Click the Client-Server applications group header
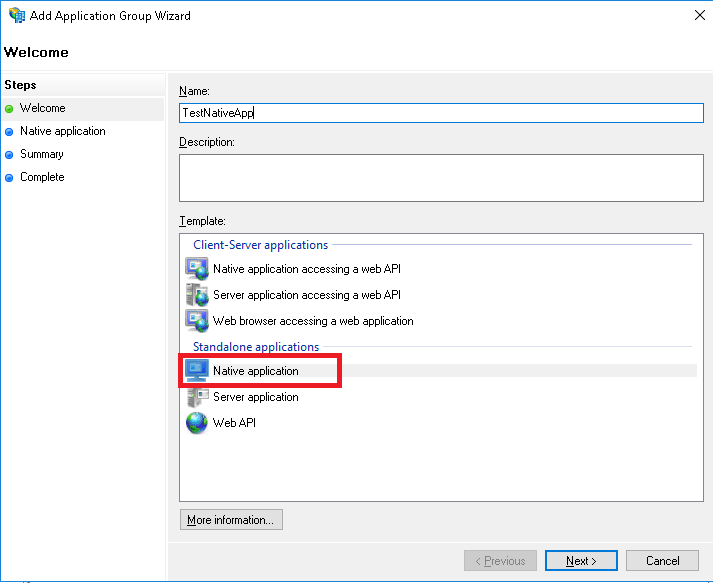The width and height of the screenshot is (713, 583). coord(260,245)
